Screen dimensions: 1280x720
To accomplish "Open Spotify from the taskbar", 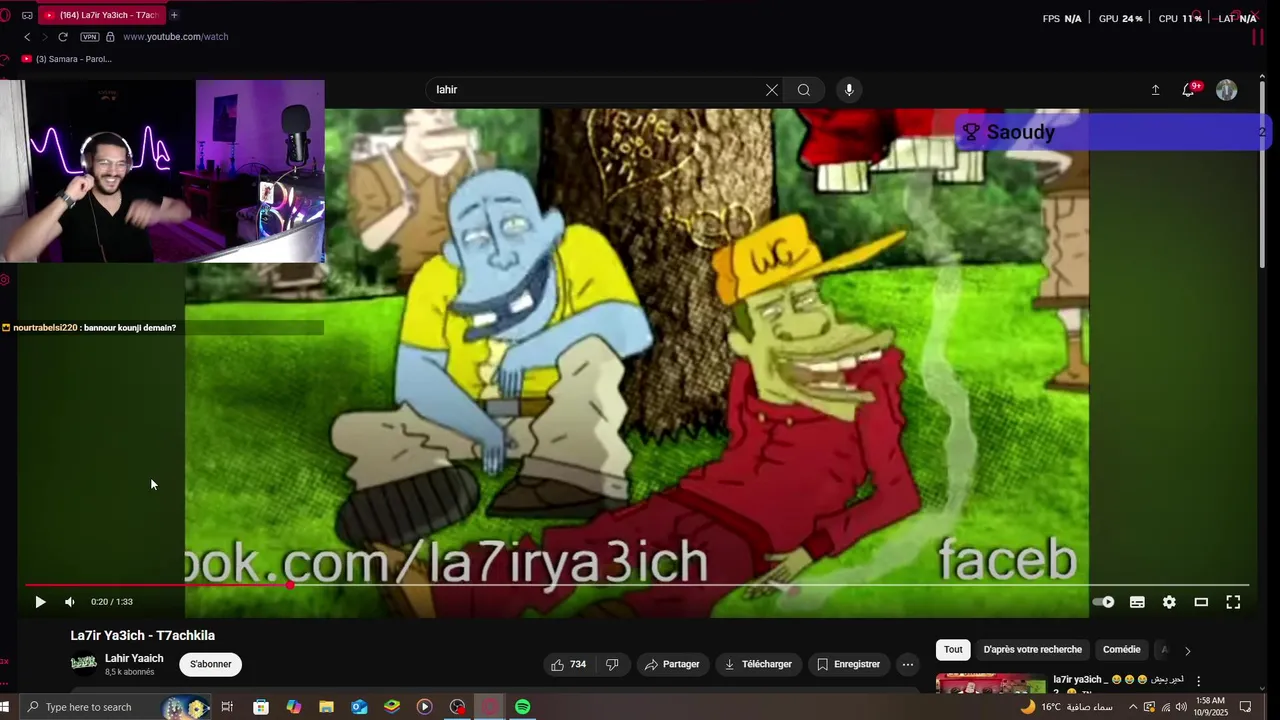I will 522,707.
